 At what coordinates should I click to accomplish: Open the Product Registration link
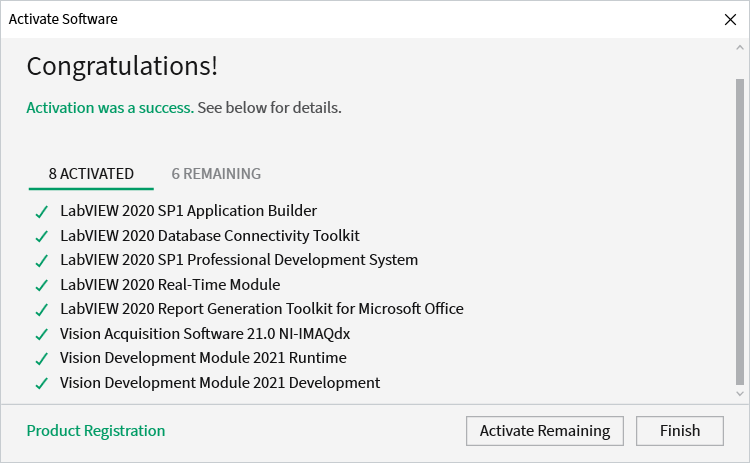pos(96,431)
